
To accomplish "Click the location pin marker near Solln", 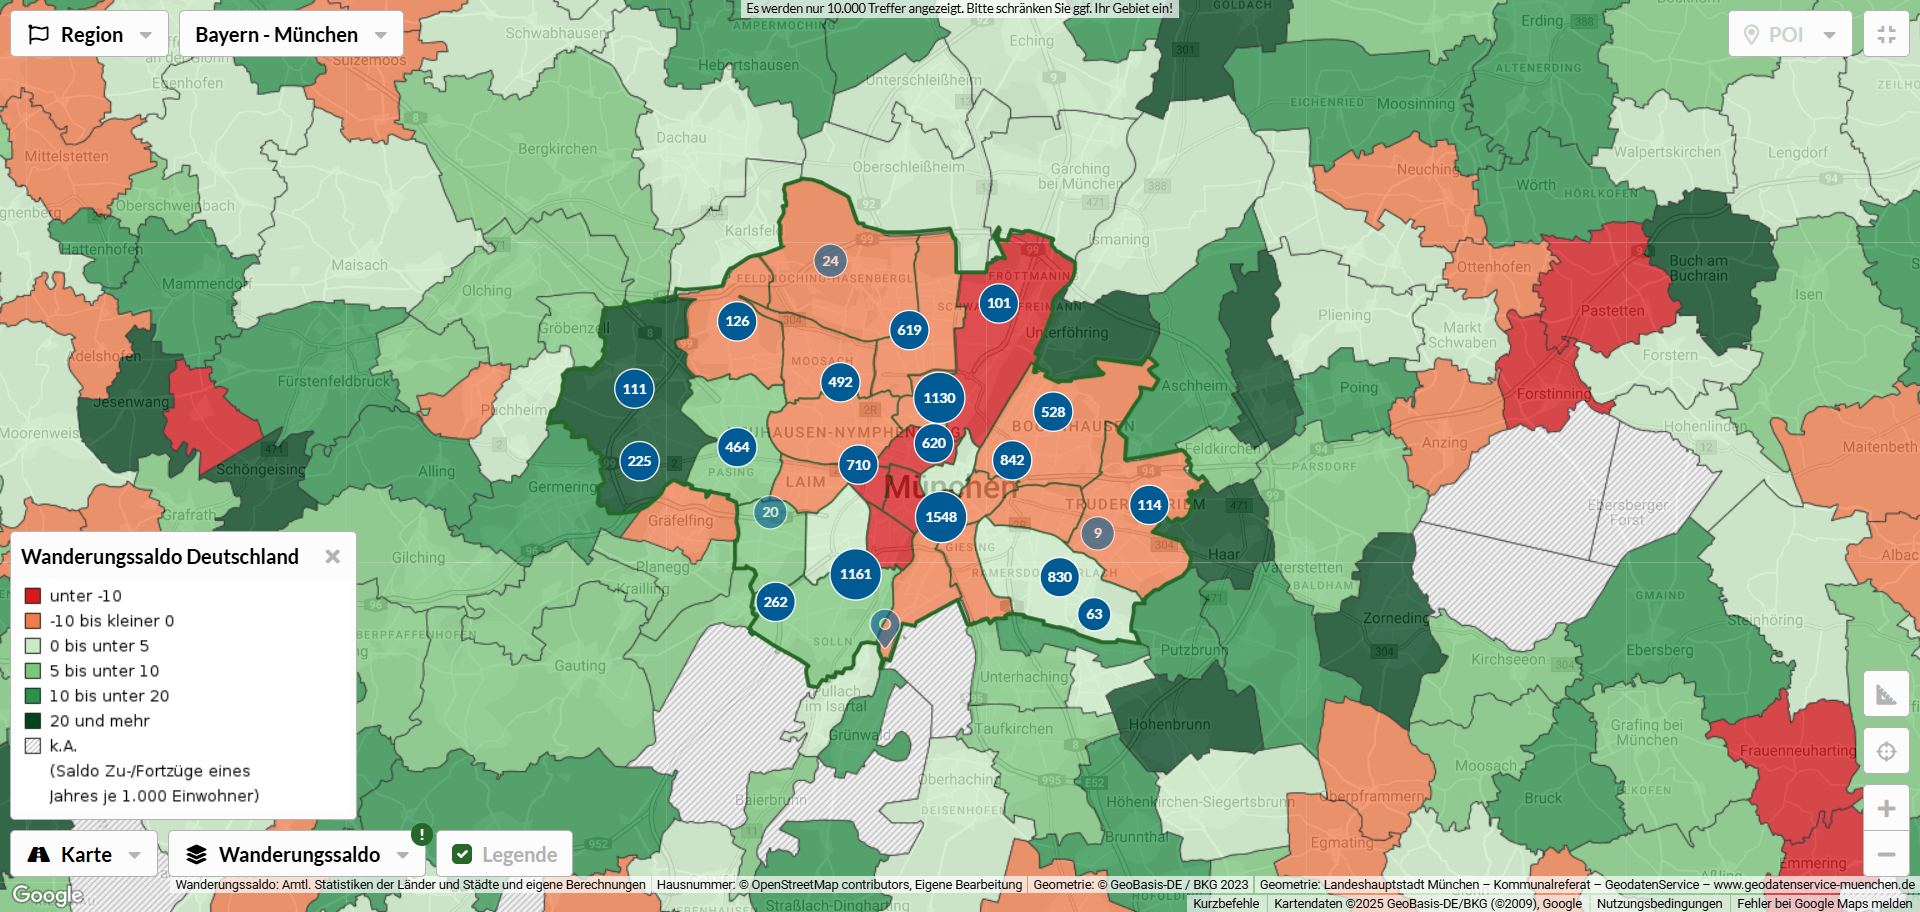I will coord(885,628).
